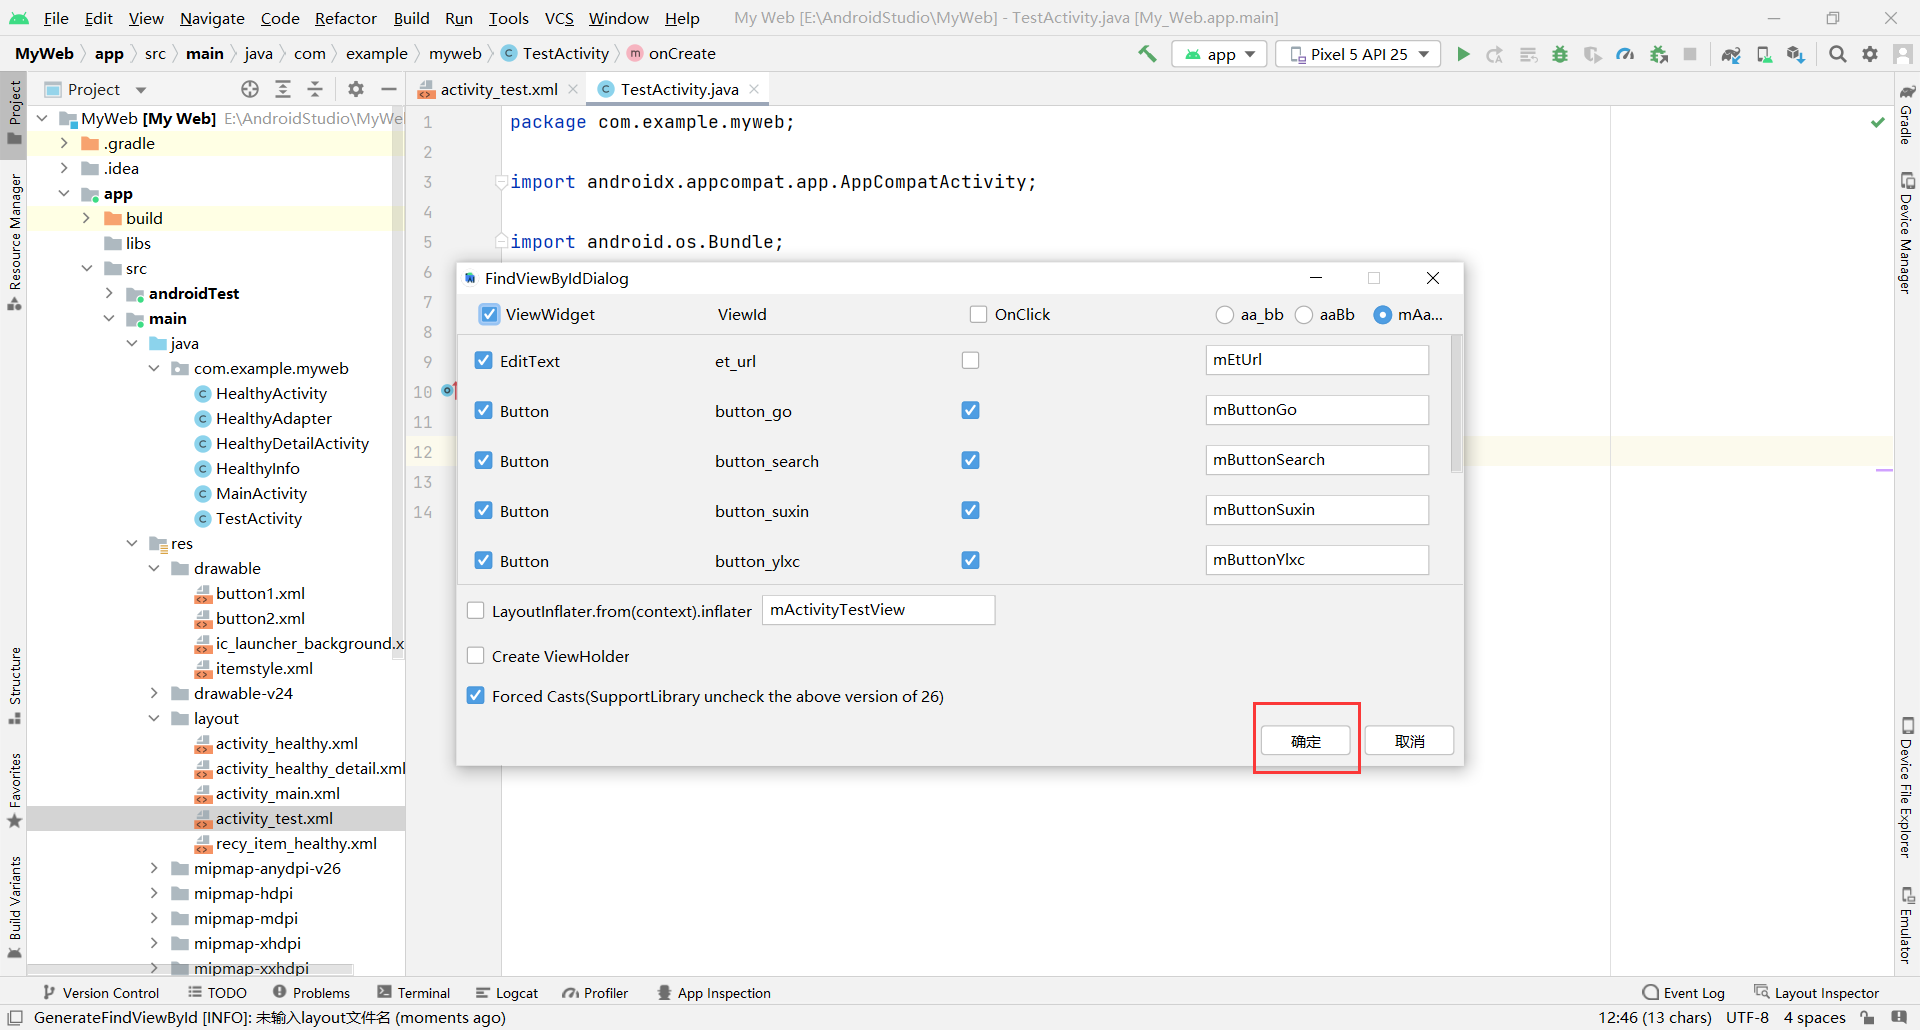Open the app run configuration dropdown
Viewport: 1920px width, 1030px height.
click(1219, 54)
